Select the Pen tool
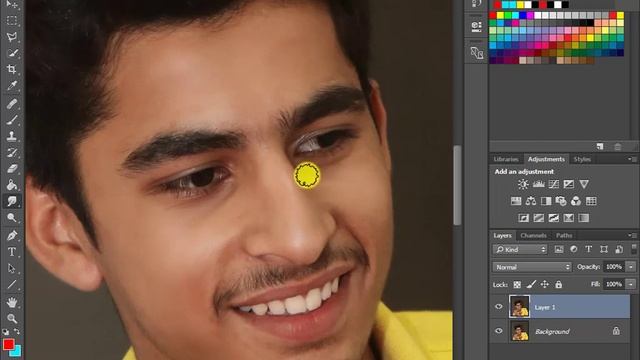 coord(12,236)
